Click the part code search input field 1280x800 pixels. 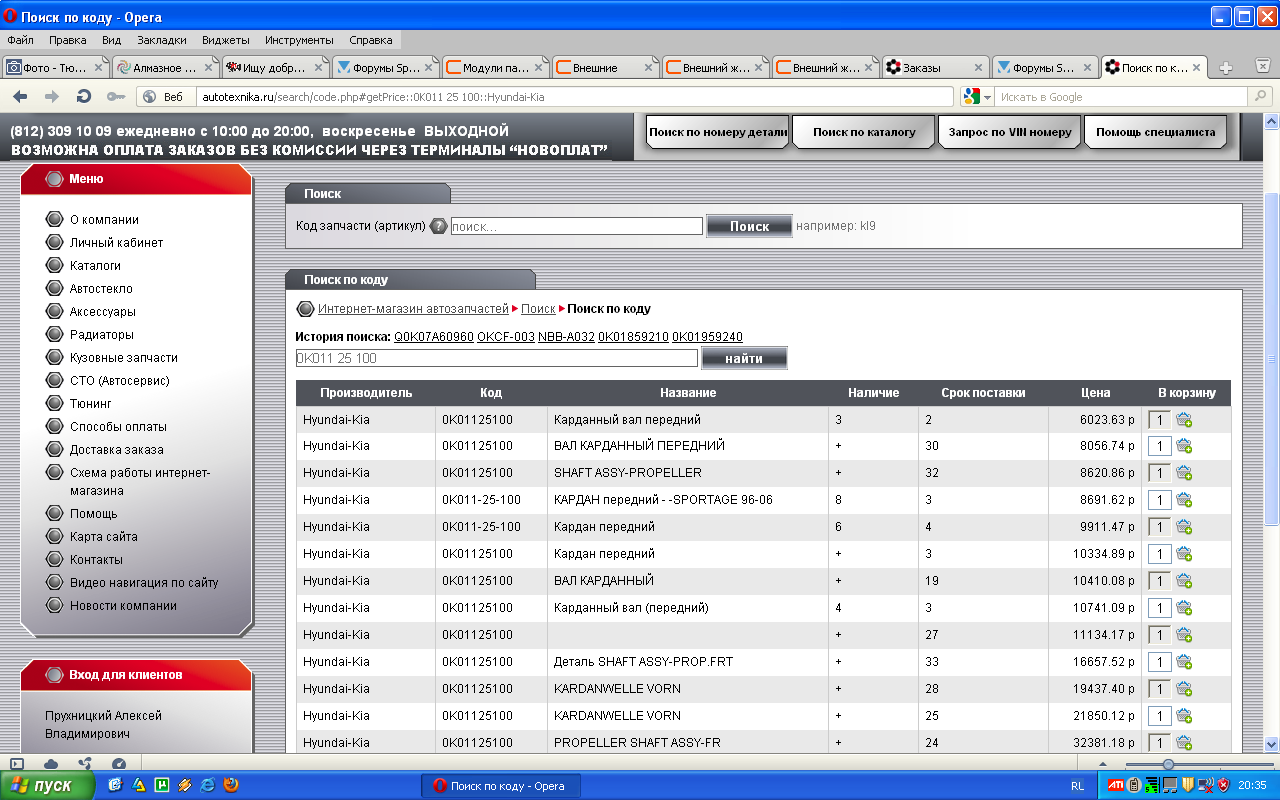tap(576, 226)
